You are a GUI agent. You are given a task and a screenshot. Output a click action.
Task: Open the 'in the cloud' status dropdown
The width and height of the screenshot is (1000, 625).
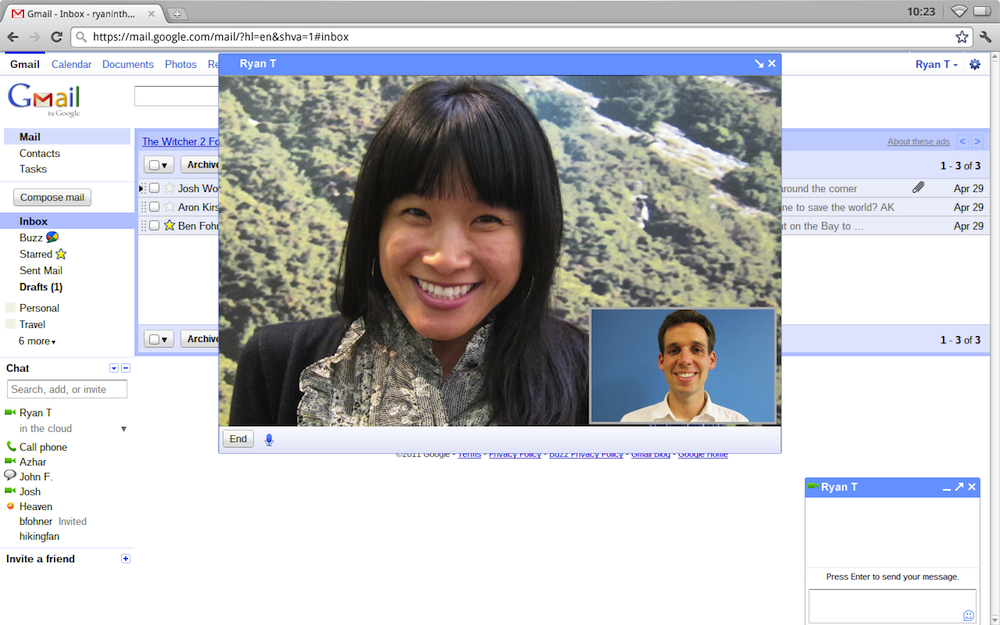pos(124,429)
